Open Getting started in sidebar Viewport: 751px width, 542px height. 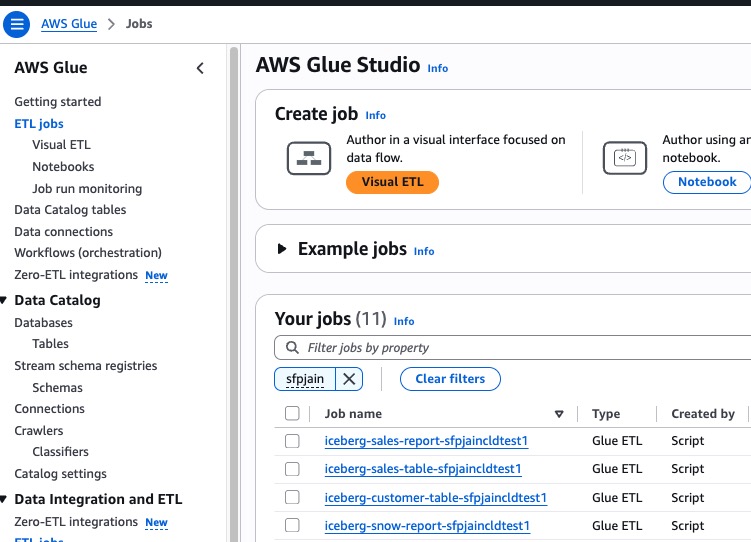(x=58, y=102)
